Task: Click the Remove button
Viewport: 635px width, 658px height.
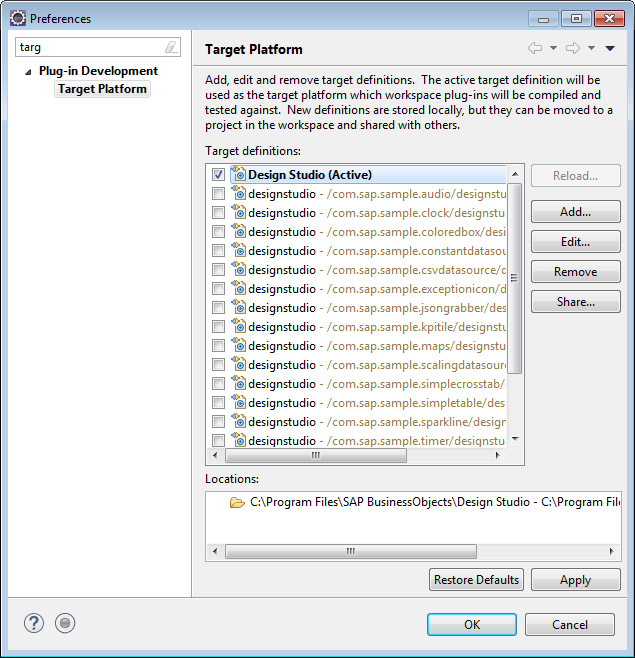Action: pyautogui.click(x=575, y=272)
